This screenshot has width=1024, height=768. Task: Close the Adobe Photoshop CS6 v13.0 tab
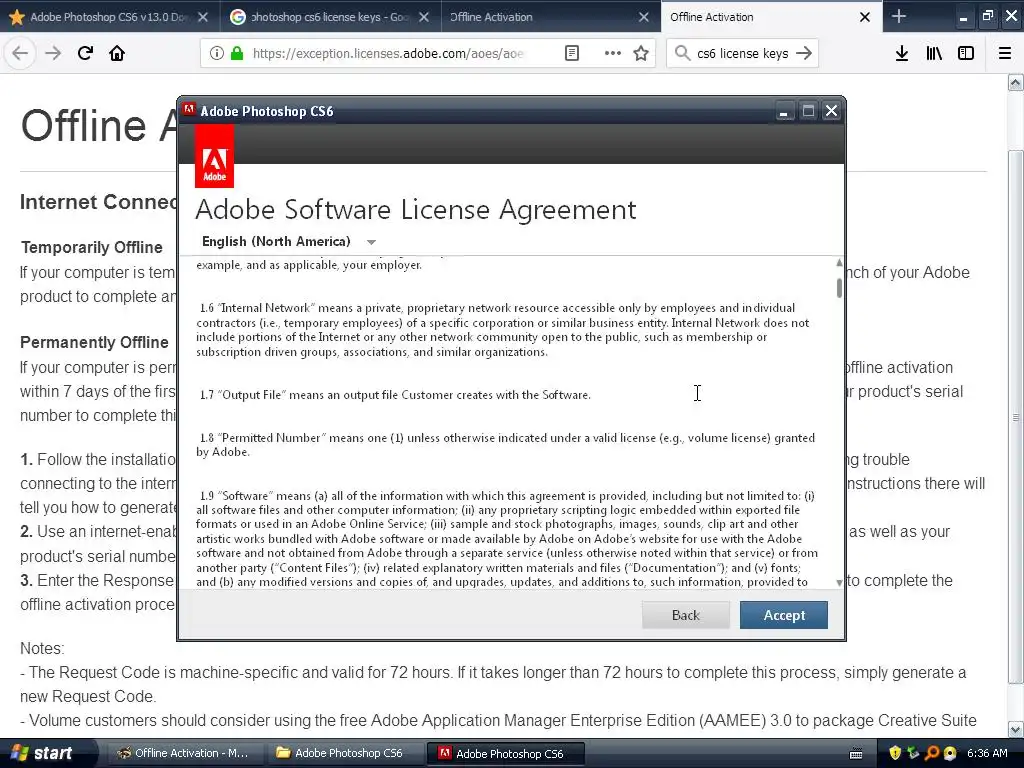click(203, 17)
